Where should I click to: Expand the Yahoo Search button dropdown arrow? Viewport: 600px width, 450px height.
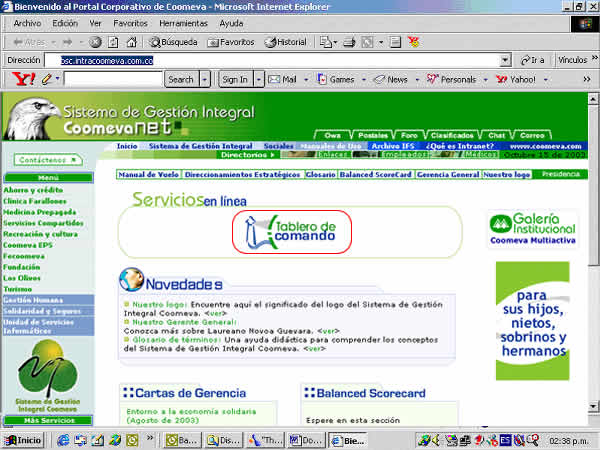pyautogui.click(x=205, y=79)
